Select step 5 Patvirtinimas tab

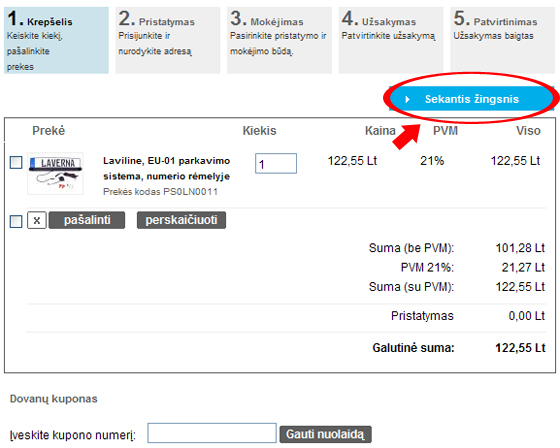[502, 40]
